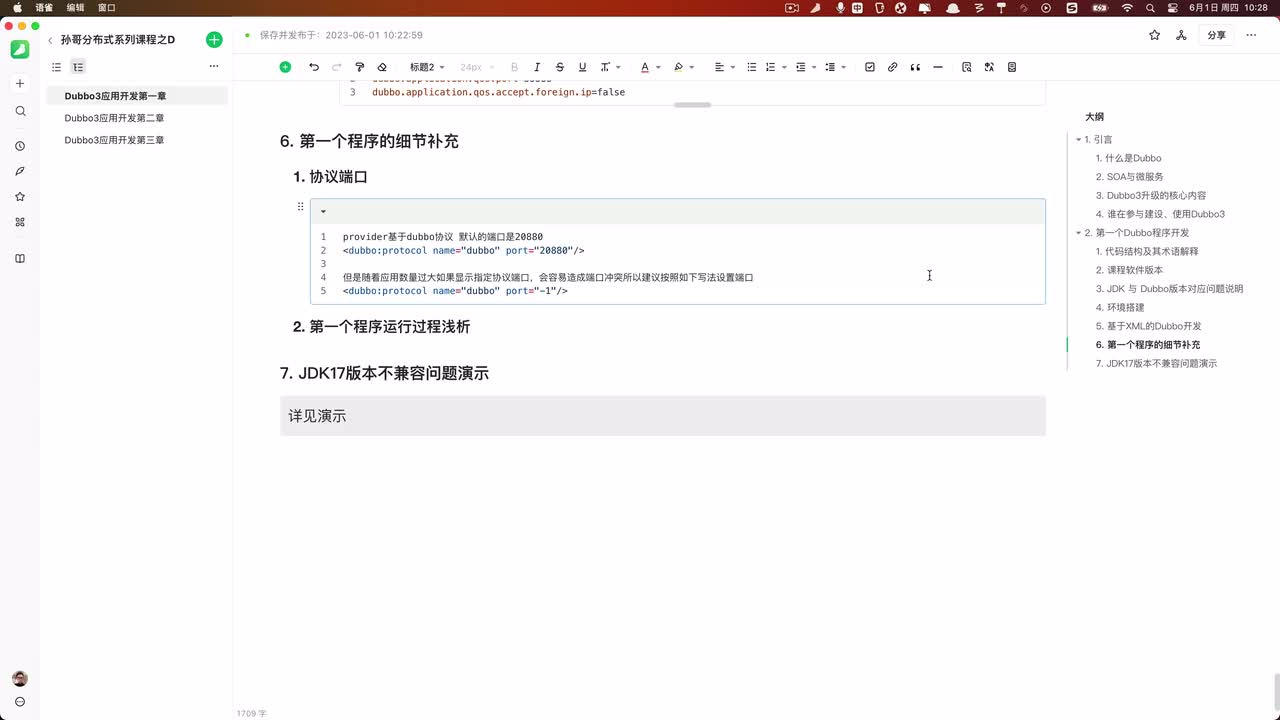Switch sidebar to flat list view
The height and width of the screenshot is (720, 1280).
point(56,67)
